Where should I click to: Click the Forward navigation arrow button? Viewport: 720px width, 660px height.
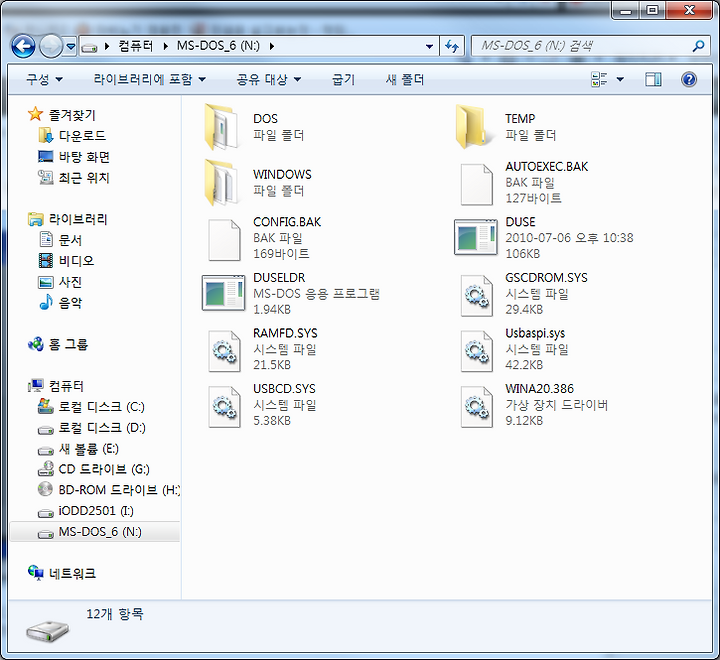point(51,46)
